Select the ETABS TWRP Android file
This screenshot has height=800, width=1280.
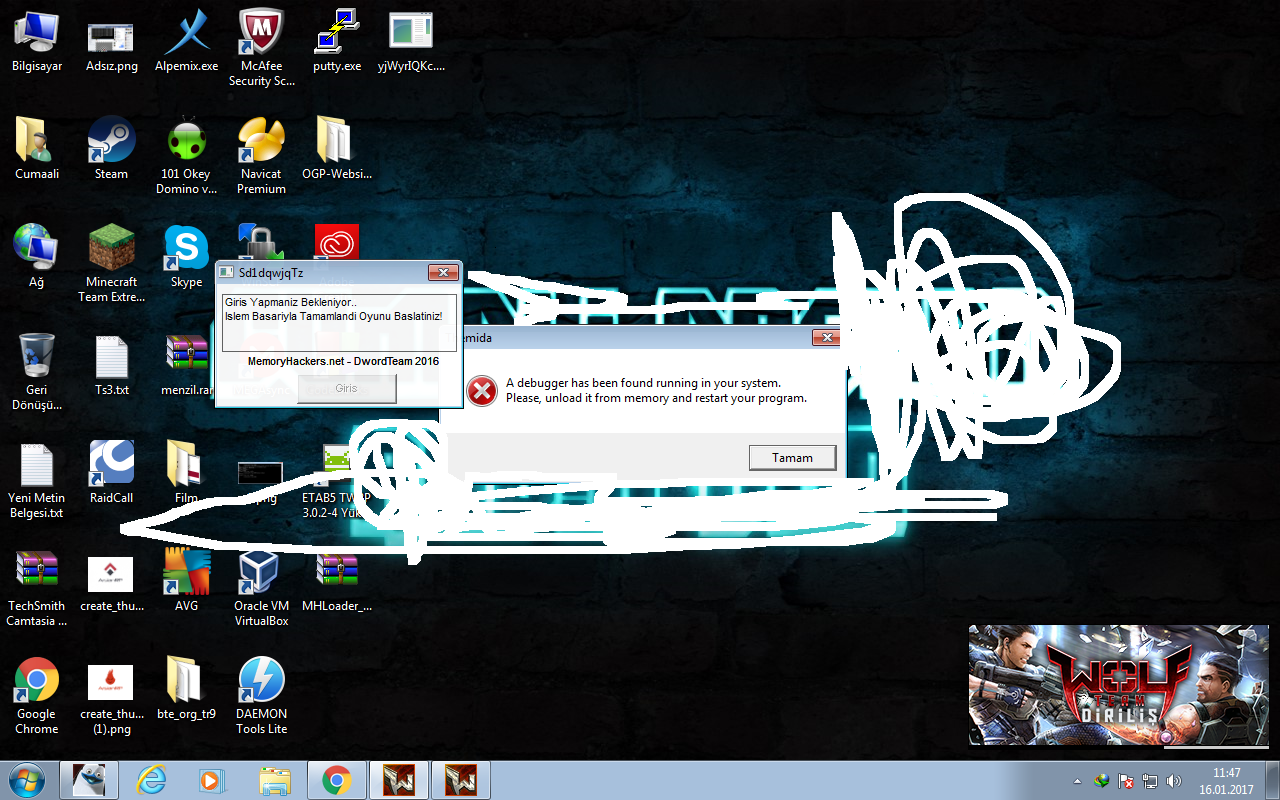coord(337,480)
